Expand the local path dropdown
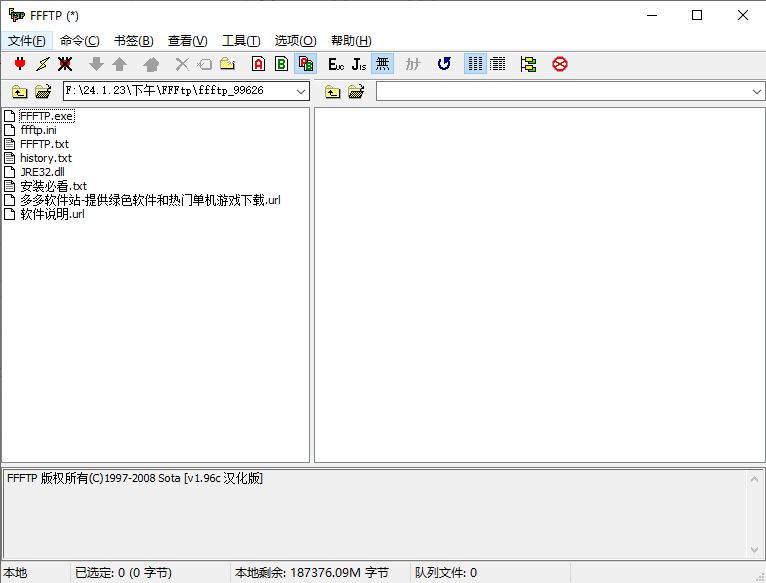Image resolution: width=766 pixels, height=583 pixels. (301, 91)
